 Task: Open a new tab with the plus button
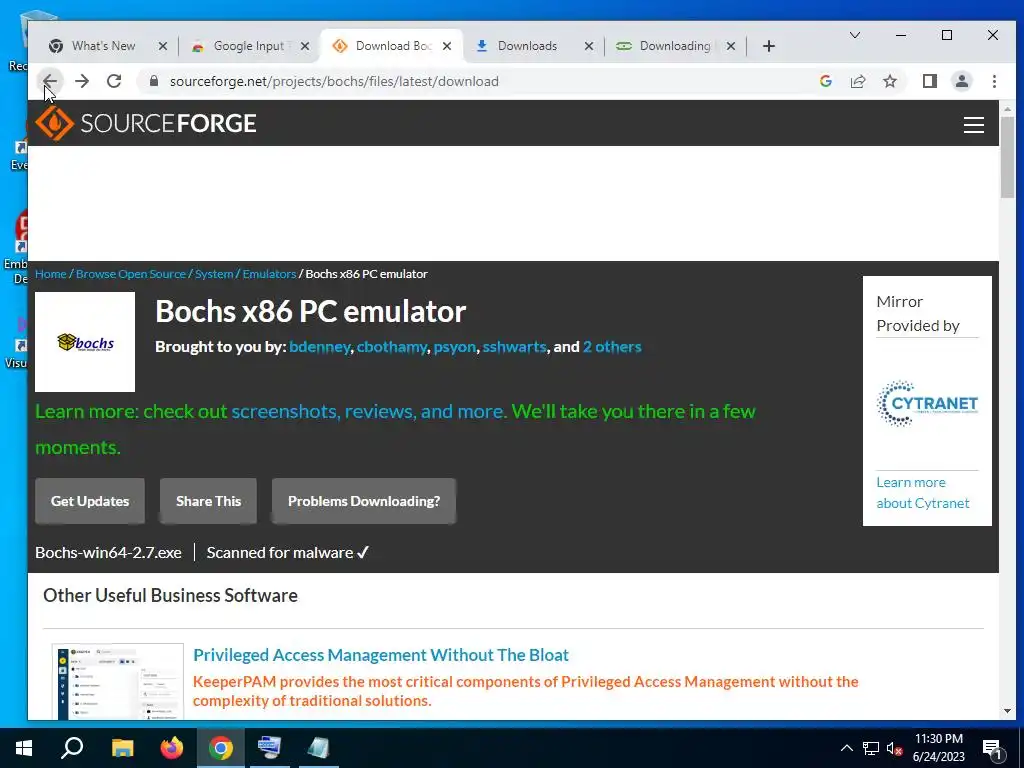pyautogui.click(x=769, y=46)
